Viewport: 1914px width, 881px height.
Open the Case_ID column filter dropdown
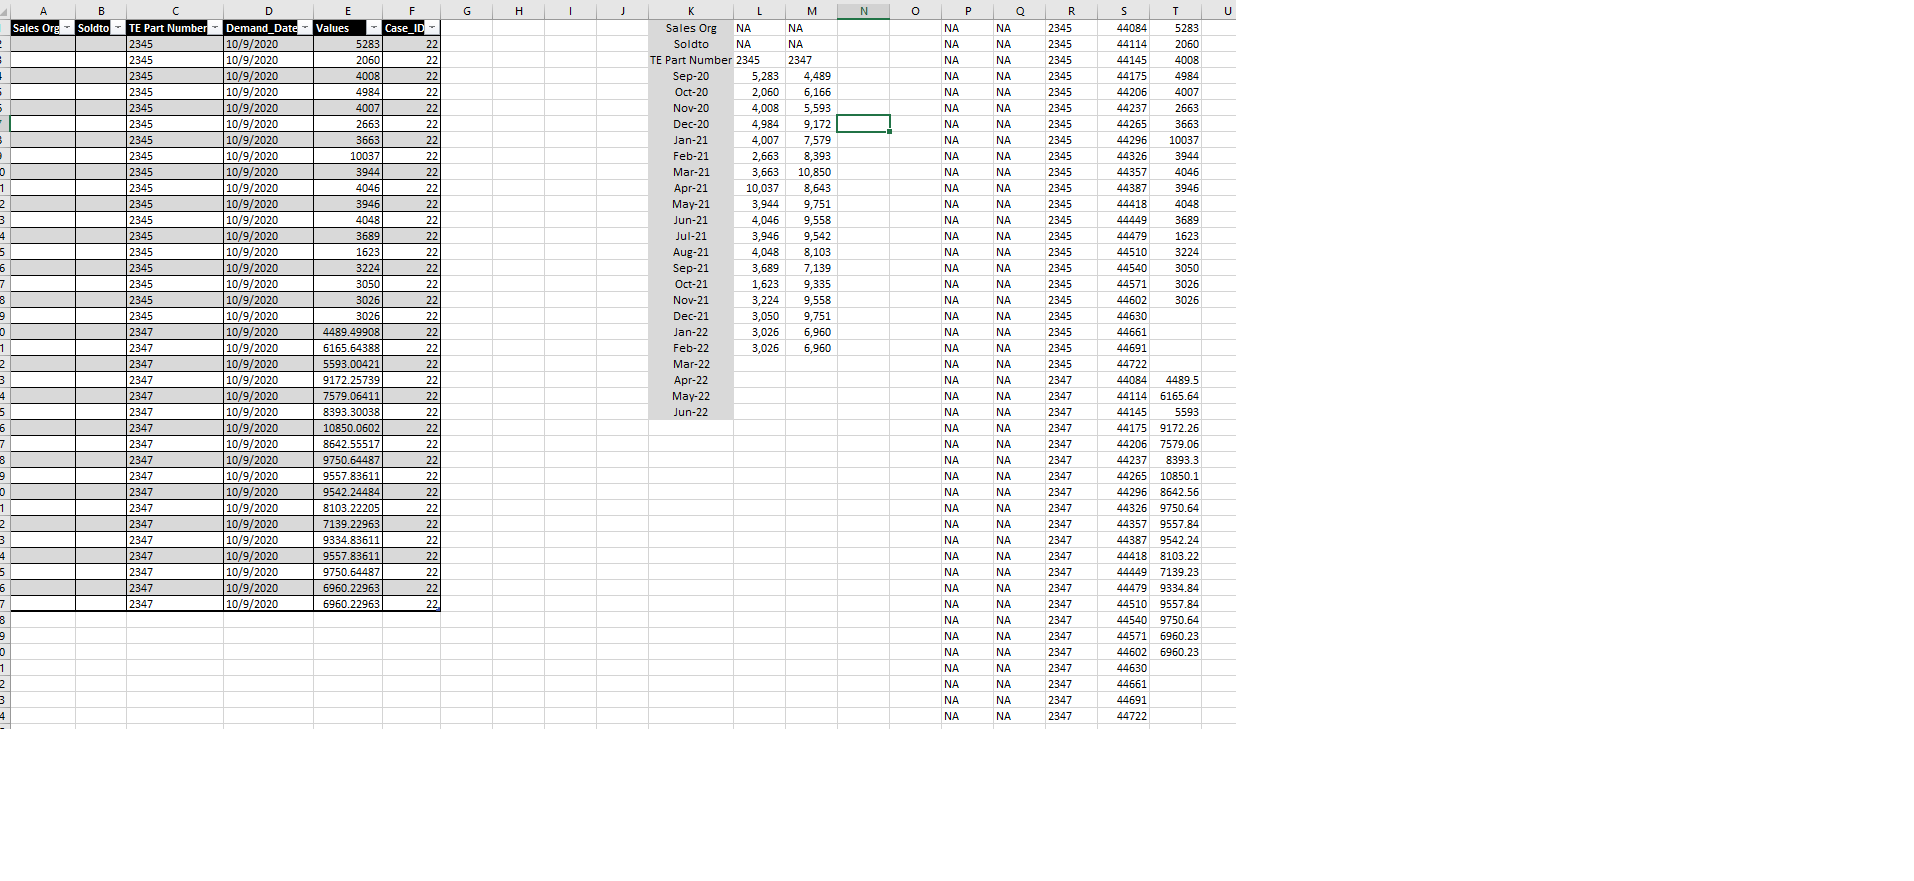432,28
